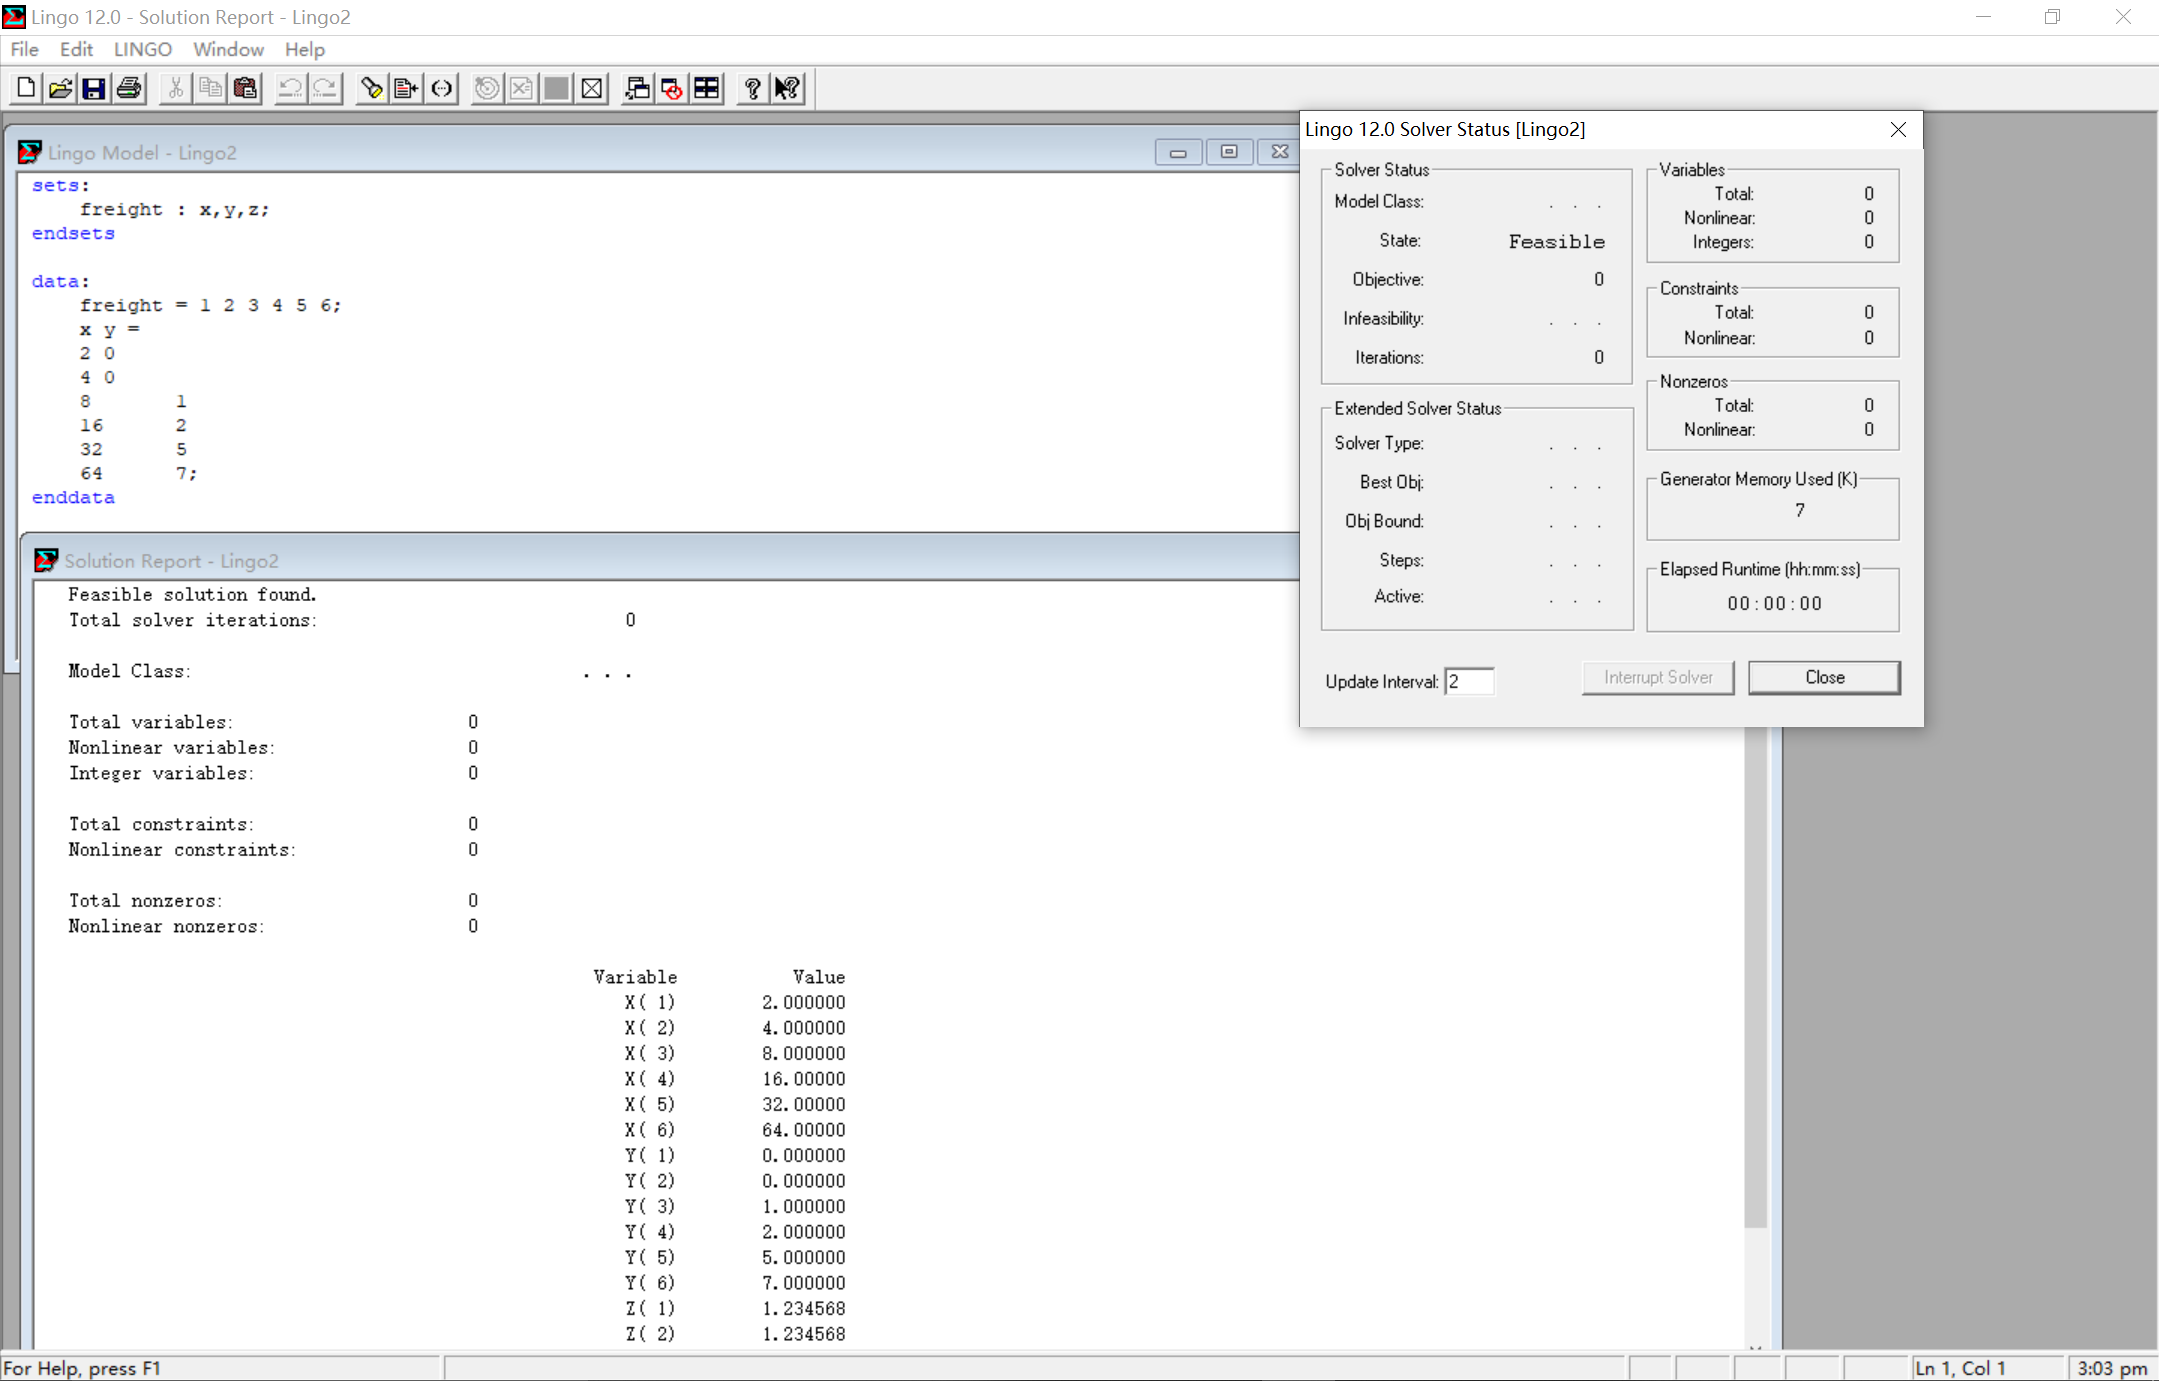The height and width of the screenshot is (1381, 2159).
Task: Click the Close button in Solver Status
Action: (x=1823, y=677)
